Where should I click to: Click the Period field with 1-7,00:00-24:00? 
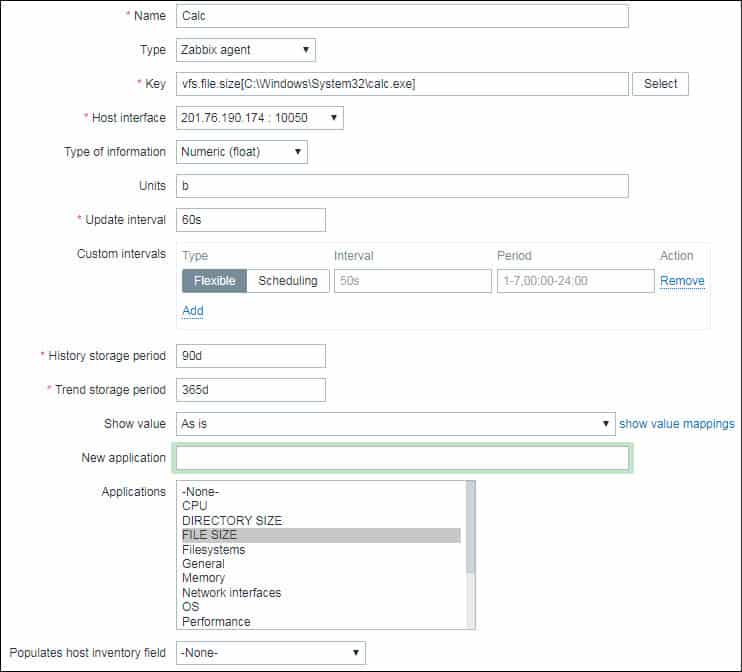575,281
